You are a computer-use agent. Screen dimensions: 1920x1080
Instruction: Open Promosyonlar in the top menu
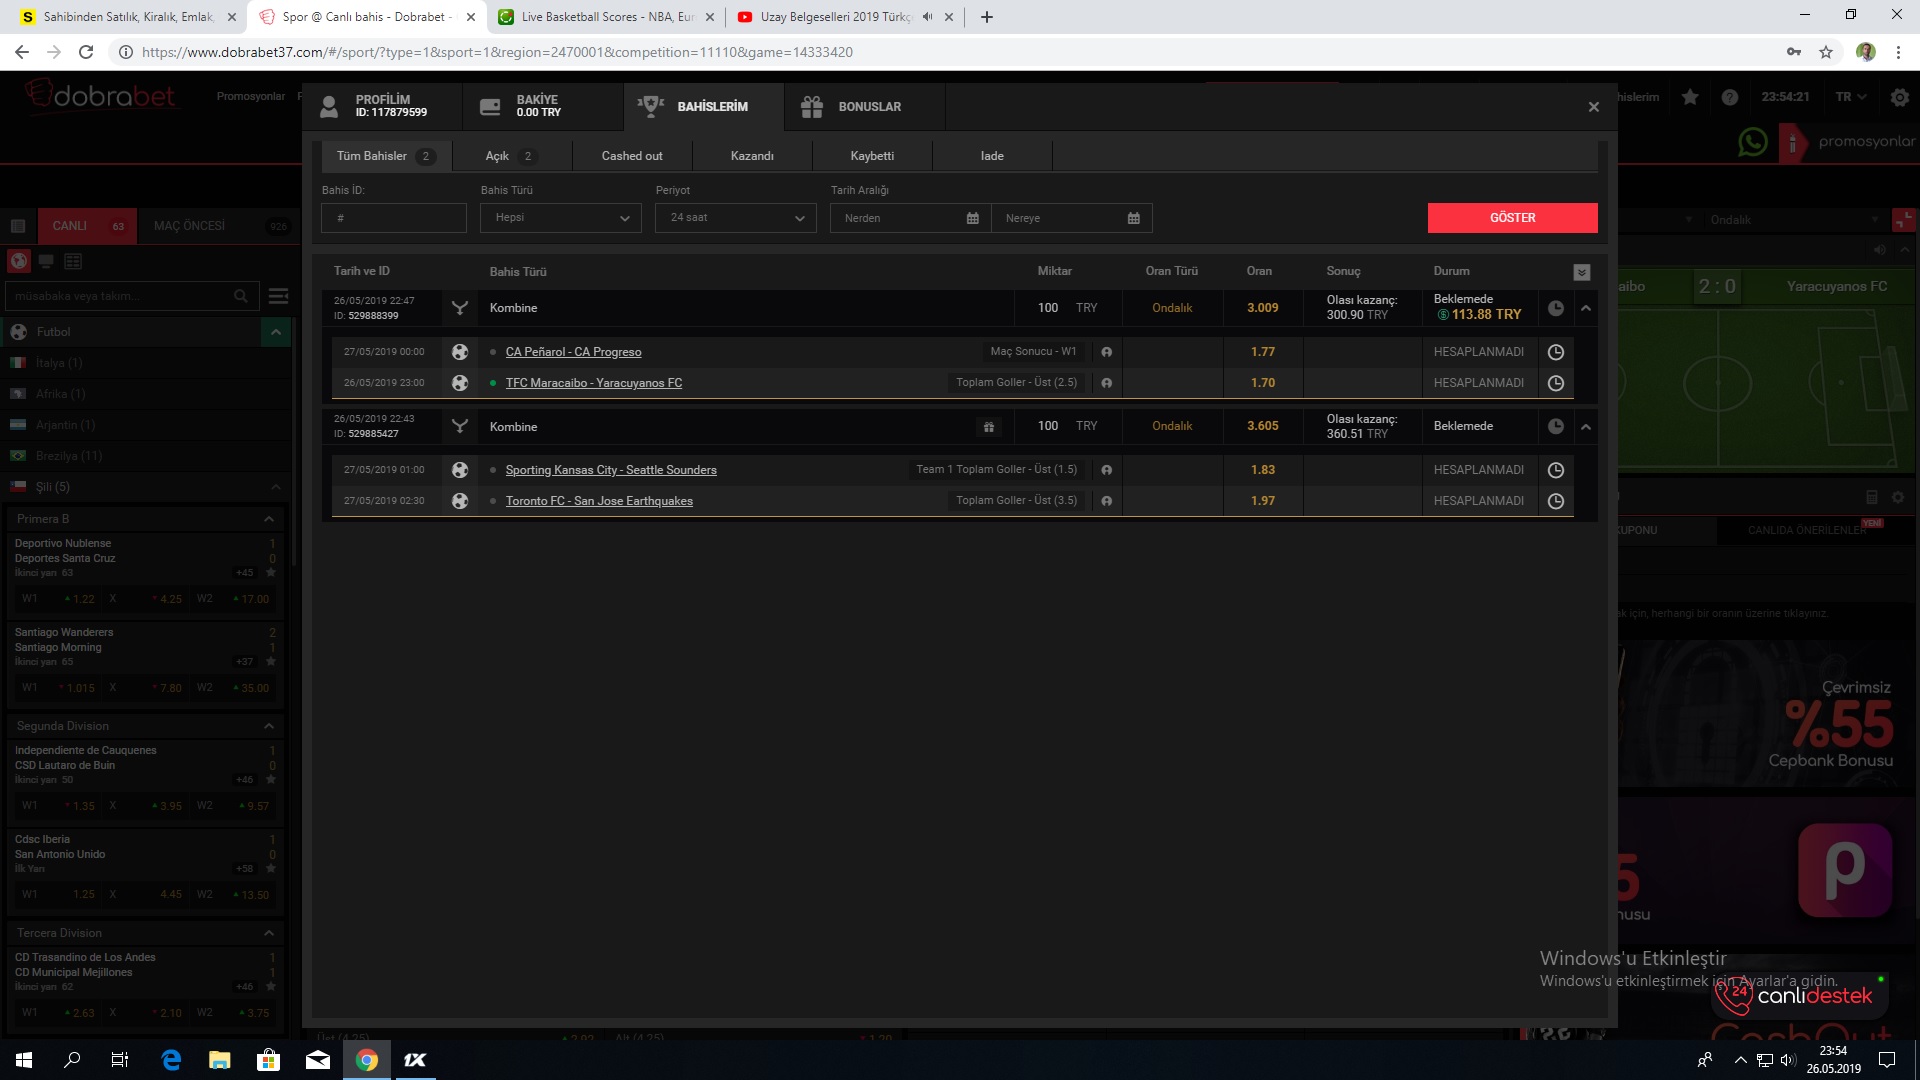[x=251, y=97]
